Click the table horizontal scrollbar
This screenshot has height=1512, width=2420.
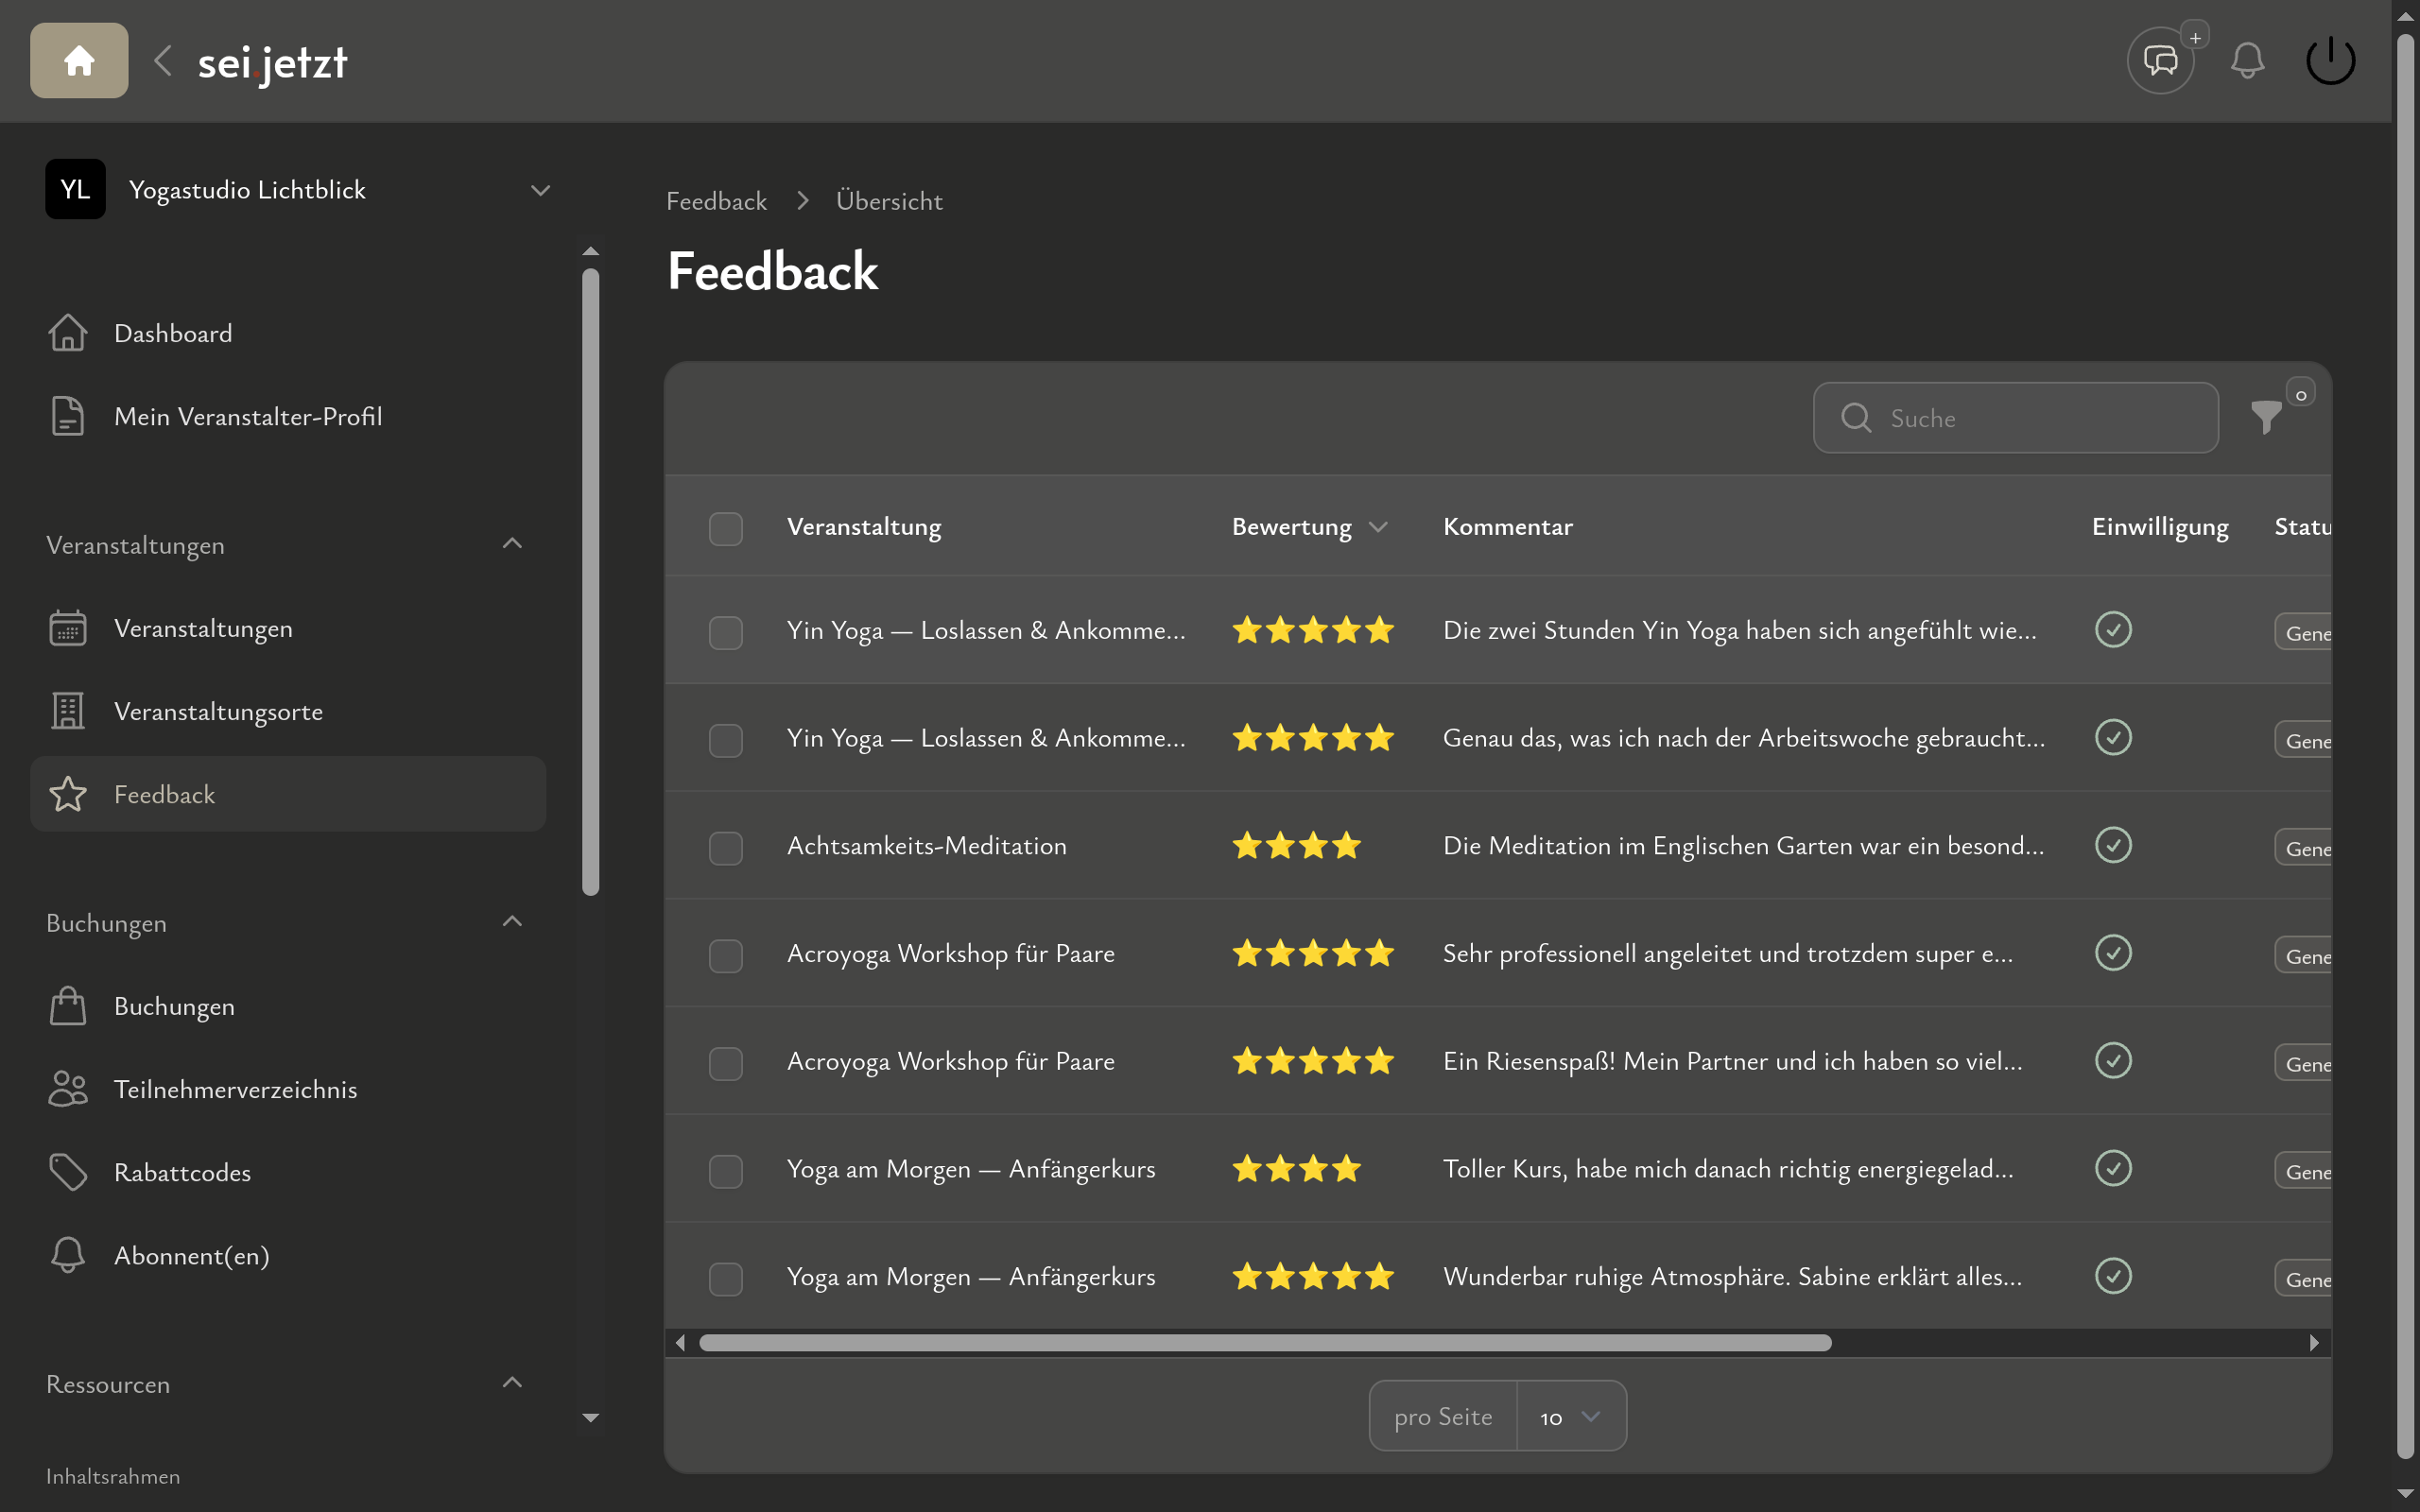pos(1265,1343)
